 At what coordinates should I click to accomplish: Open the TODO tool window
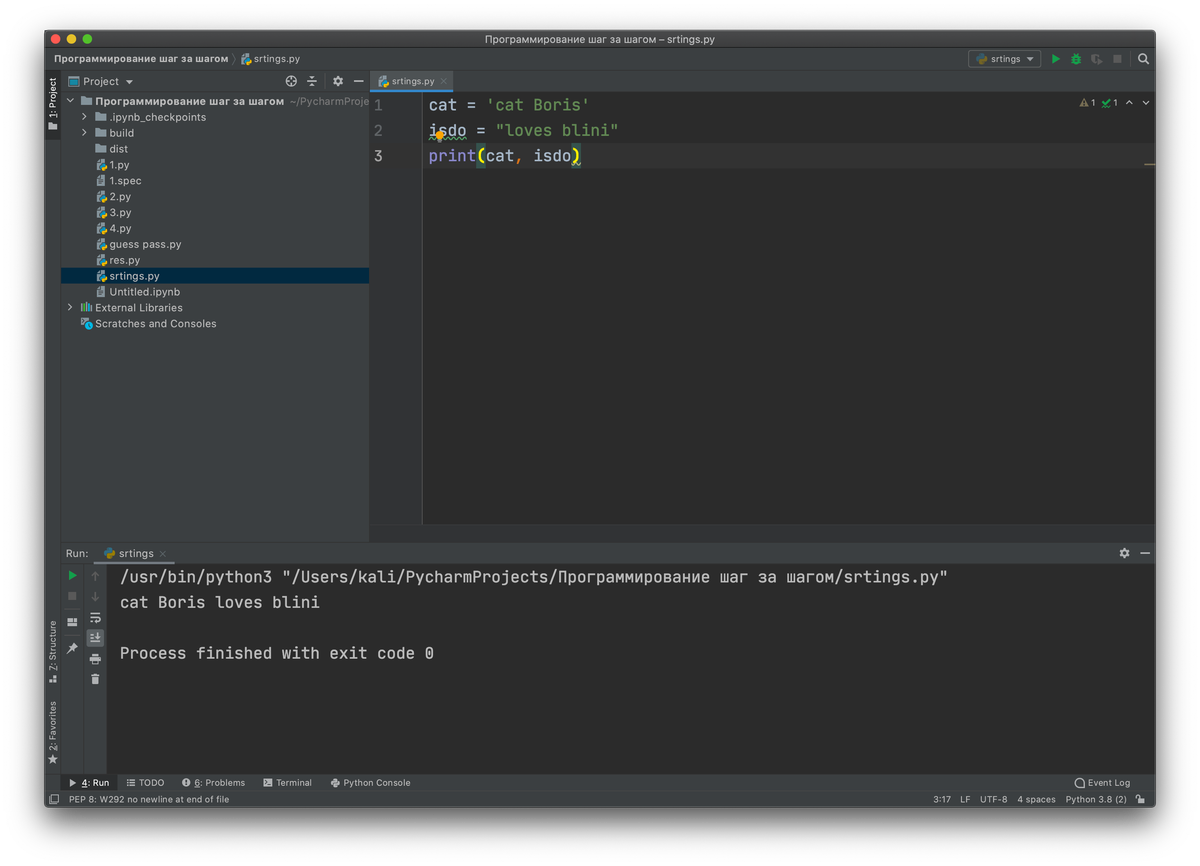pyautogui.click(x=145, y=783)
